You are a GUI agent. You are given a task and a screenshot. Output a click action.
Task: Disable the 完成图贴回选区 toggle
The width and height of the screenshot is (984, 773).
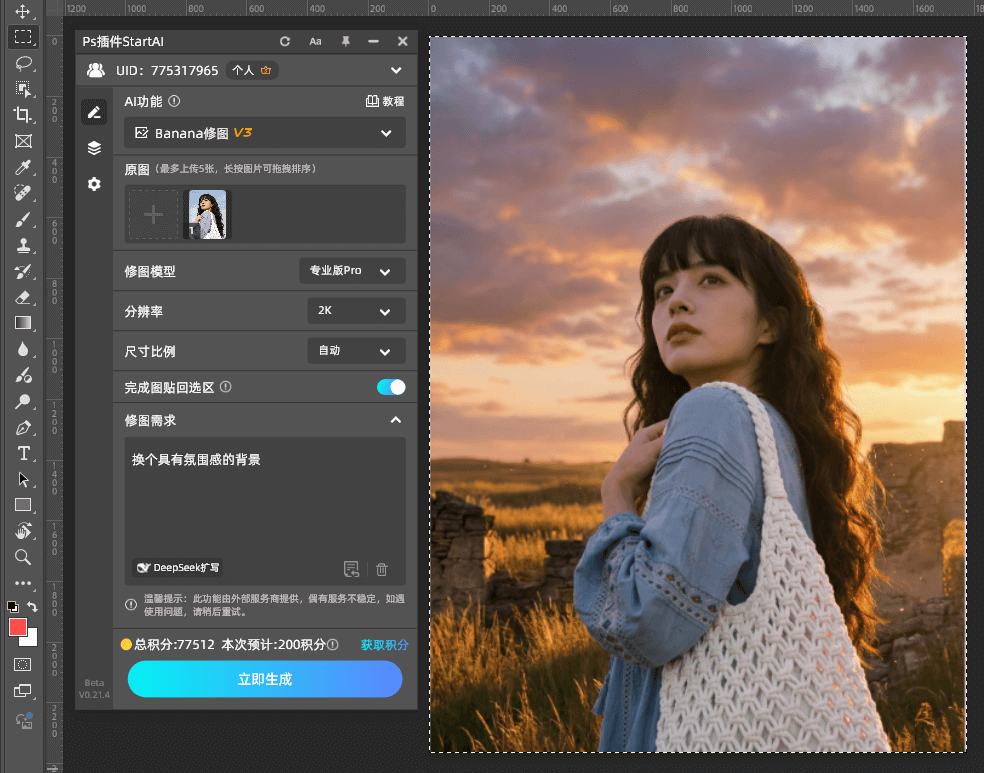[390, 387]
